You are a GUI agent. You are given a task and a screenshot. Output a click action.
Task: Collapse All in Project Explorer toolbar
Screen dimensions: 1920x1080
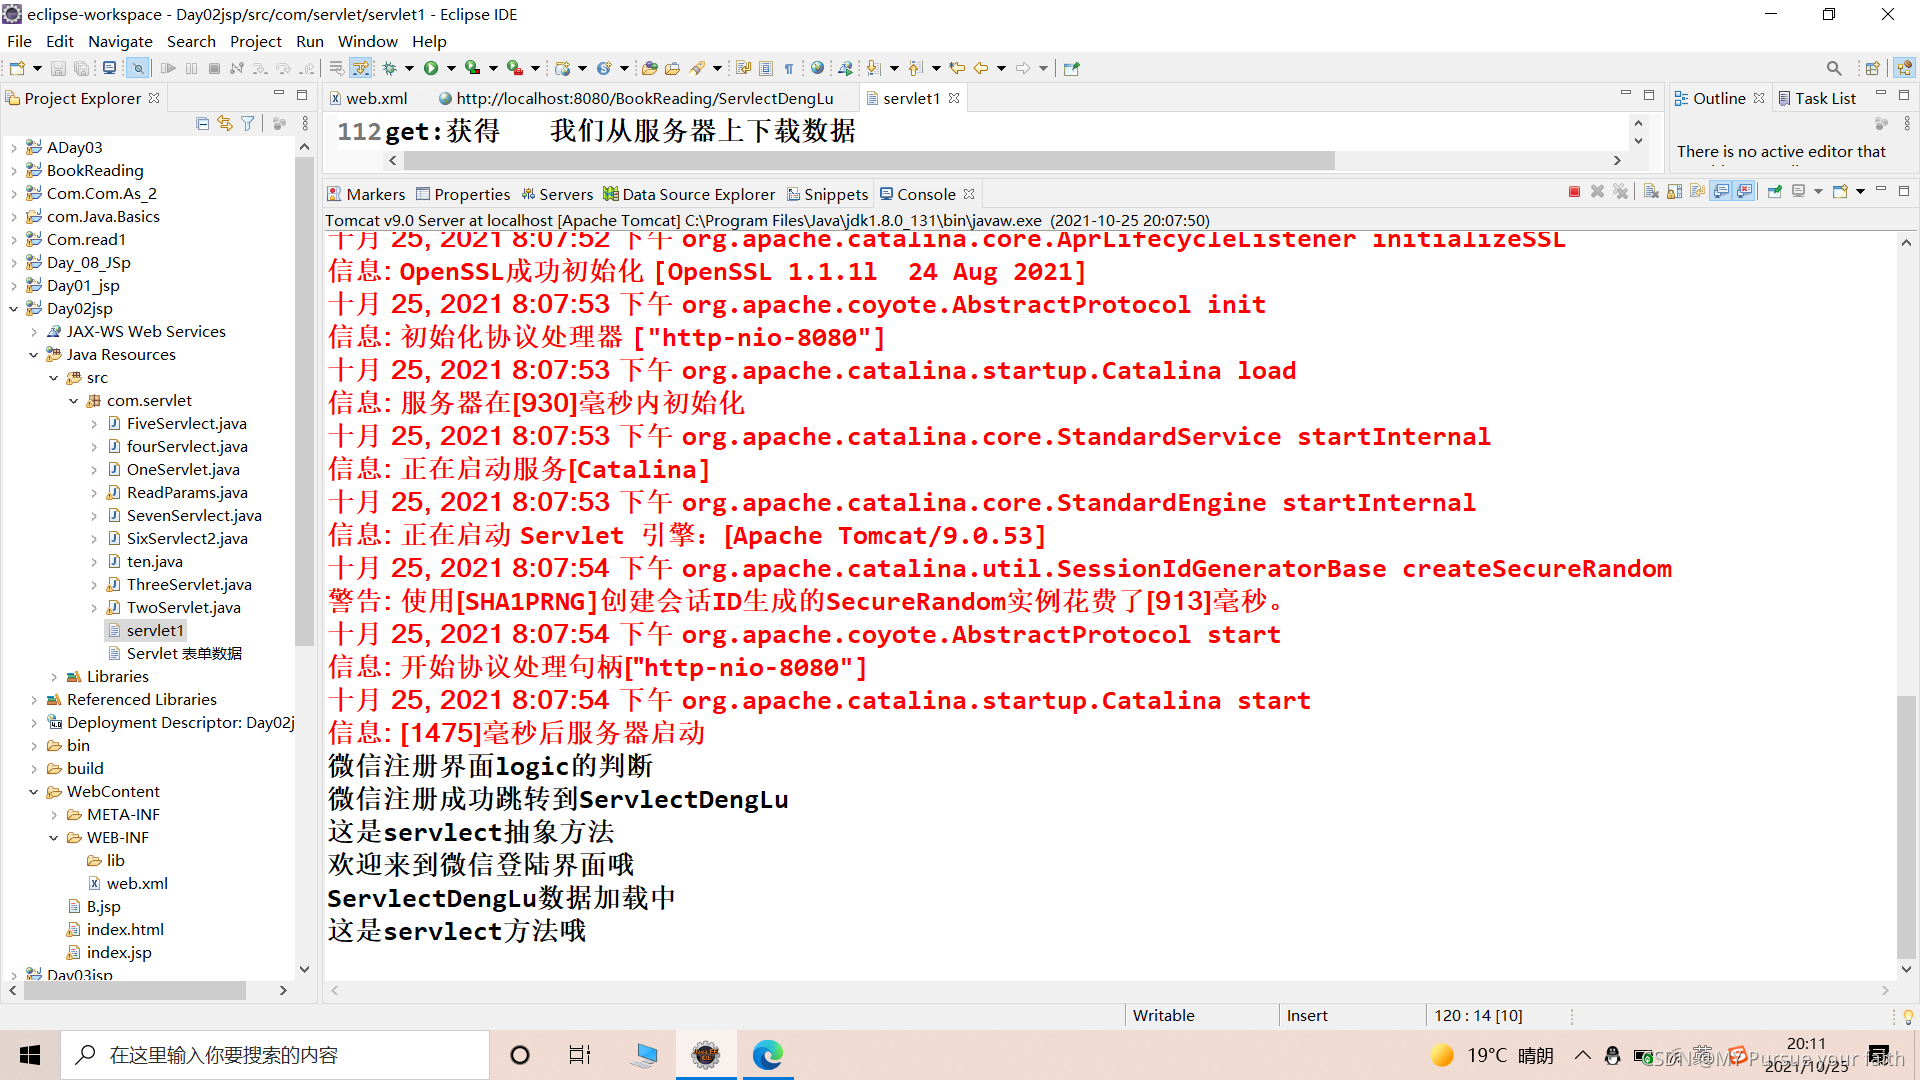[203, 123]
